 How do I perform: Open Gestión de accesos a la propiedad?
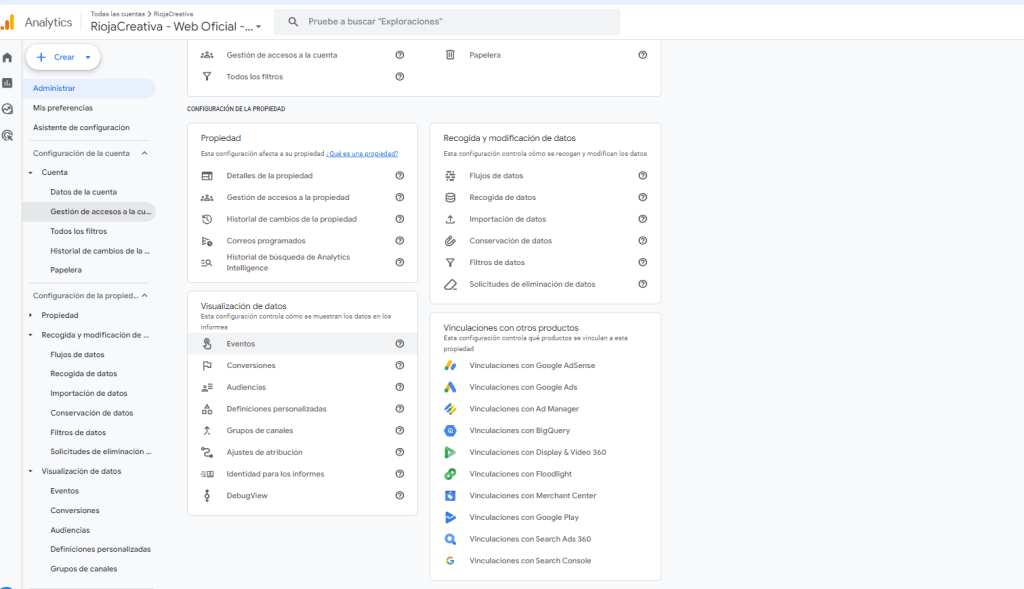point(288,197)
